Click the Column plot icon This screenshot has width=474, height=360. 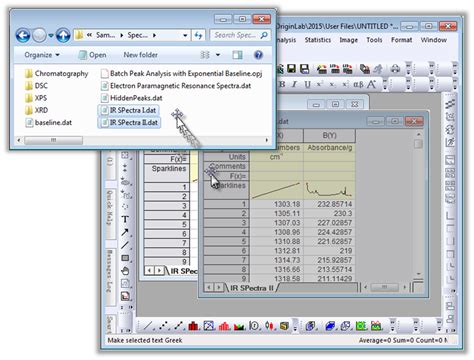coord(193,326)
